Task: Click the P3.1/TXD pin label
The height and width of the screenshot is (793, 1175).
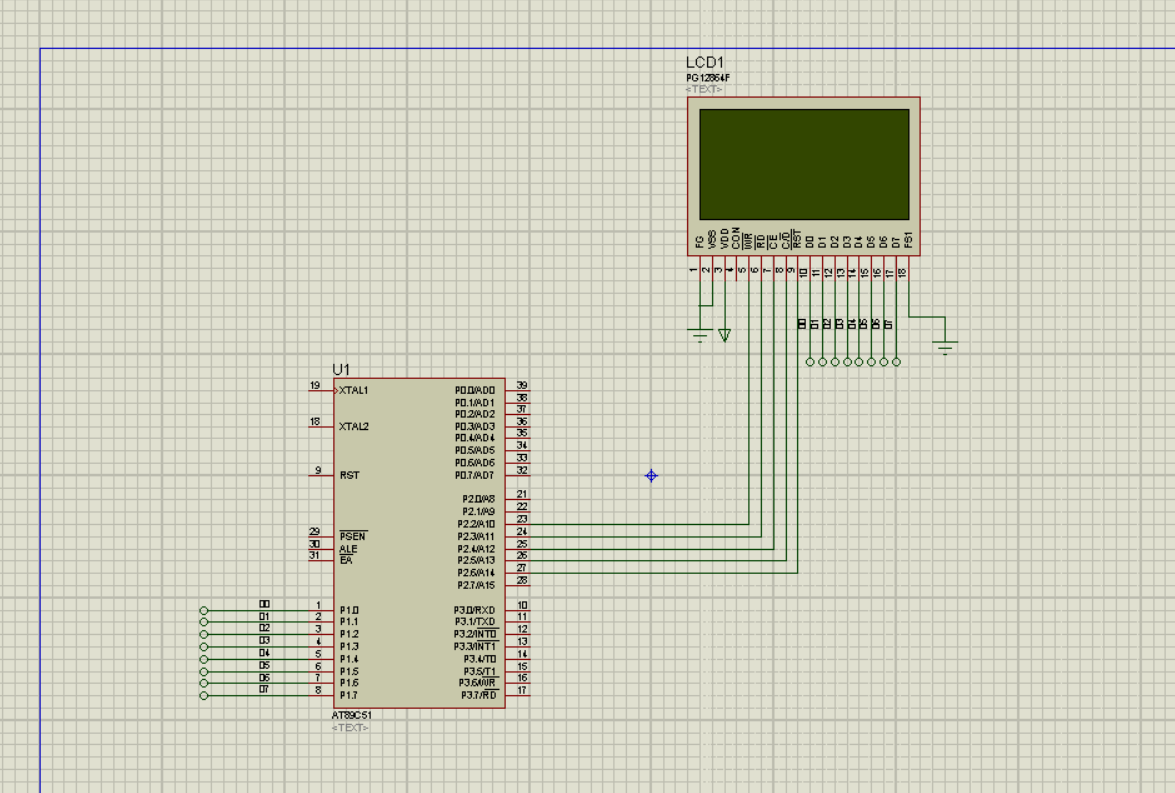Action: (475, 621)
